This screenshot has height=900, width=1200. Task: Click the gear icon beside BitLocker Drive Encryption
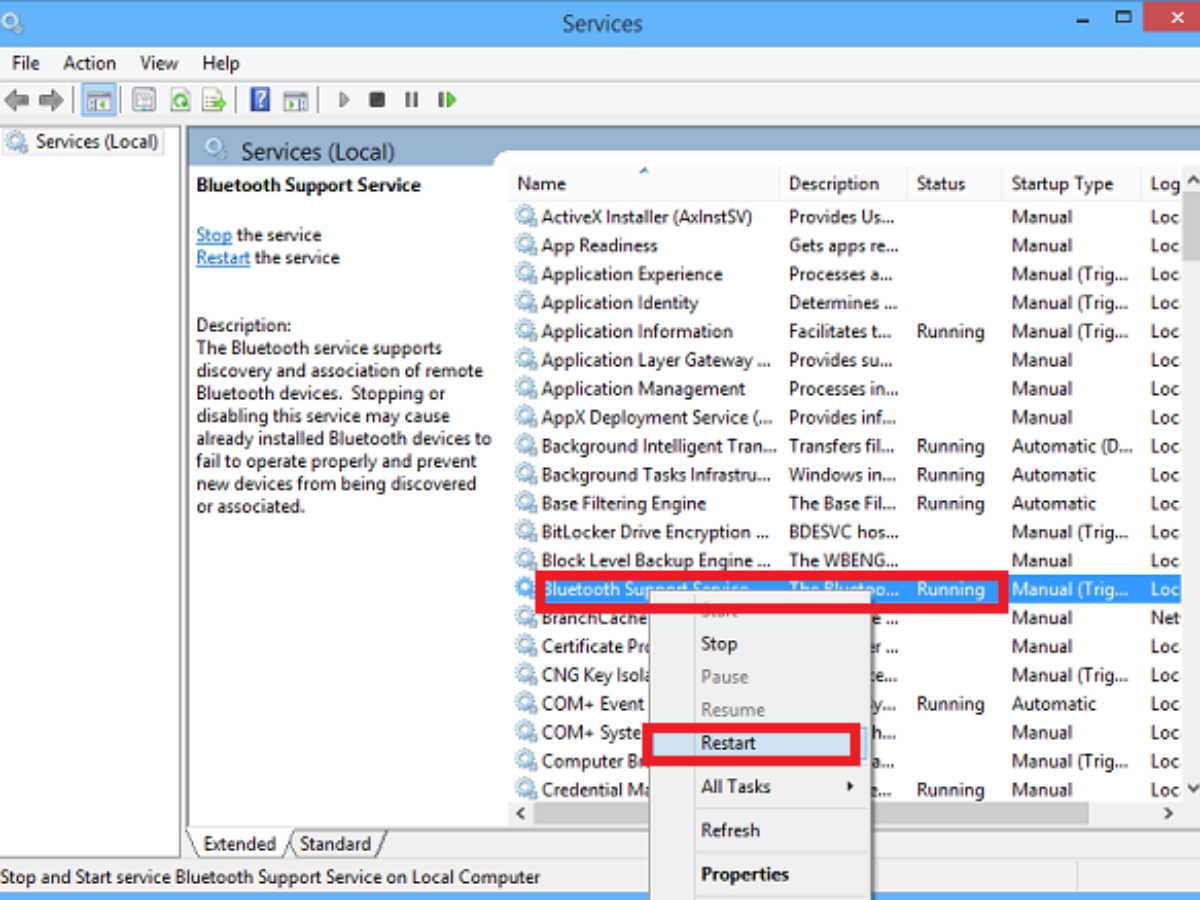pos(525,532)
